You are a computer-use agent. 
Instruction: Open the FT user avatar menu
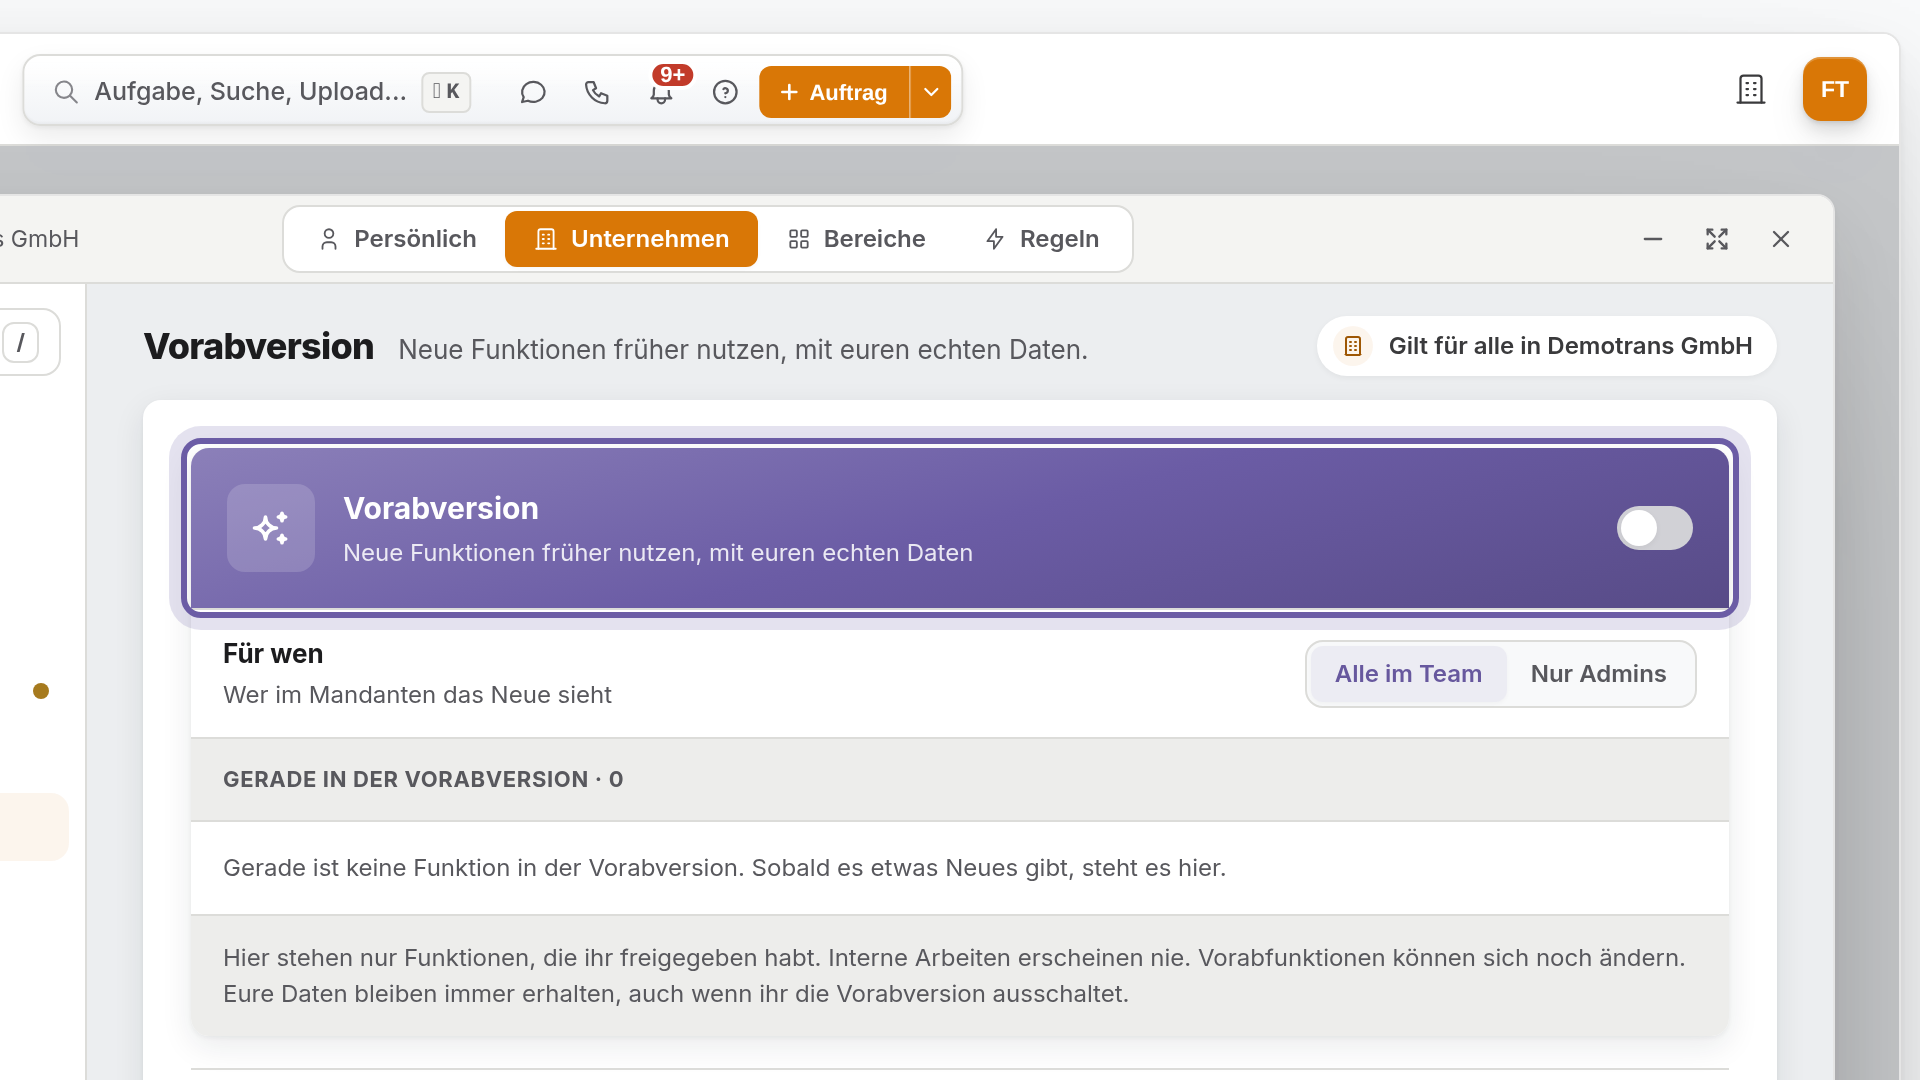pos(1834,89)
